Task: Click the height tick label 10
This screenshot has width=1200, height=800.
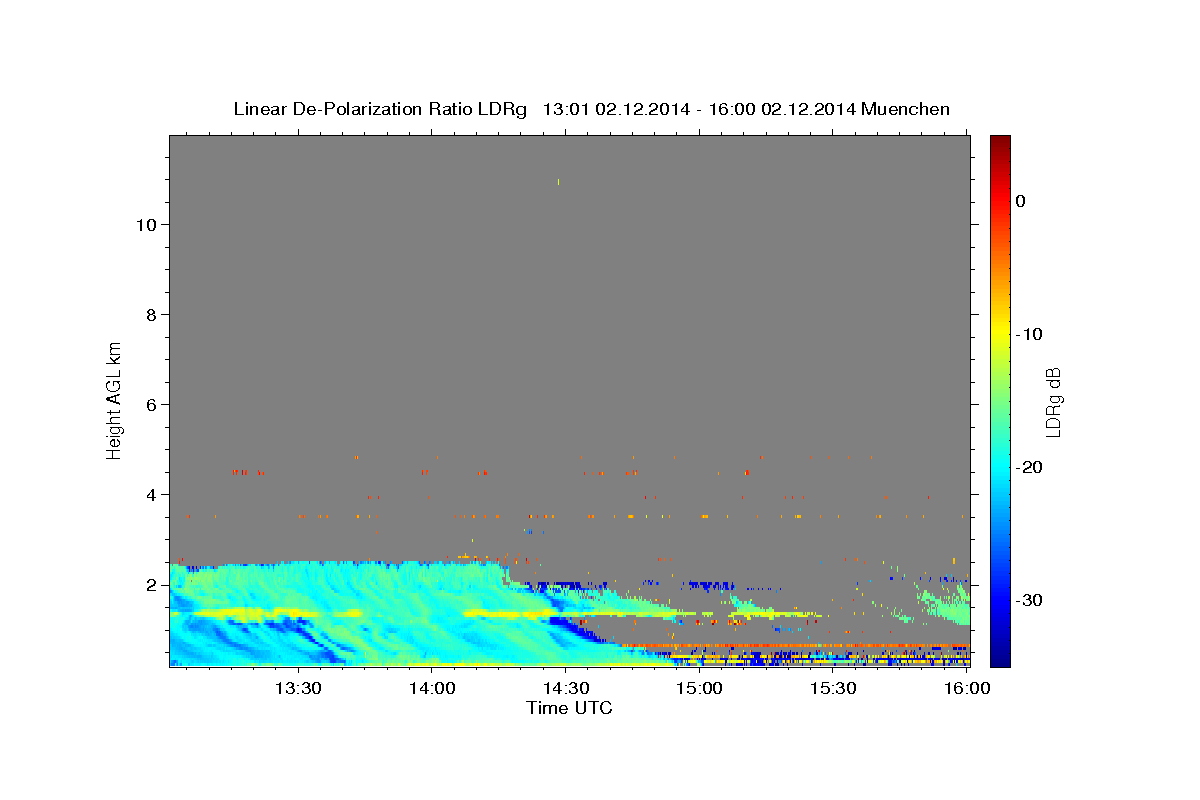Action: (146, 224)
